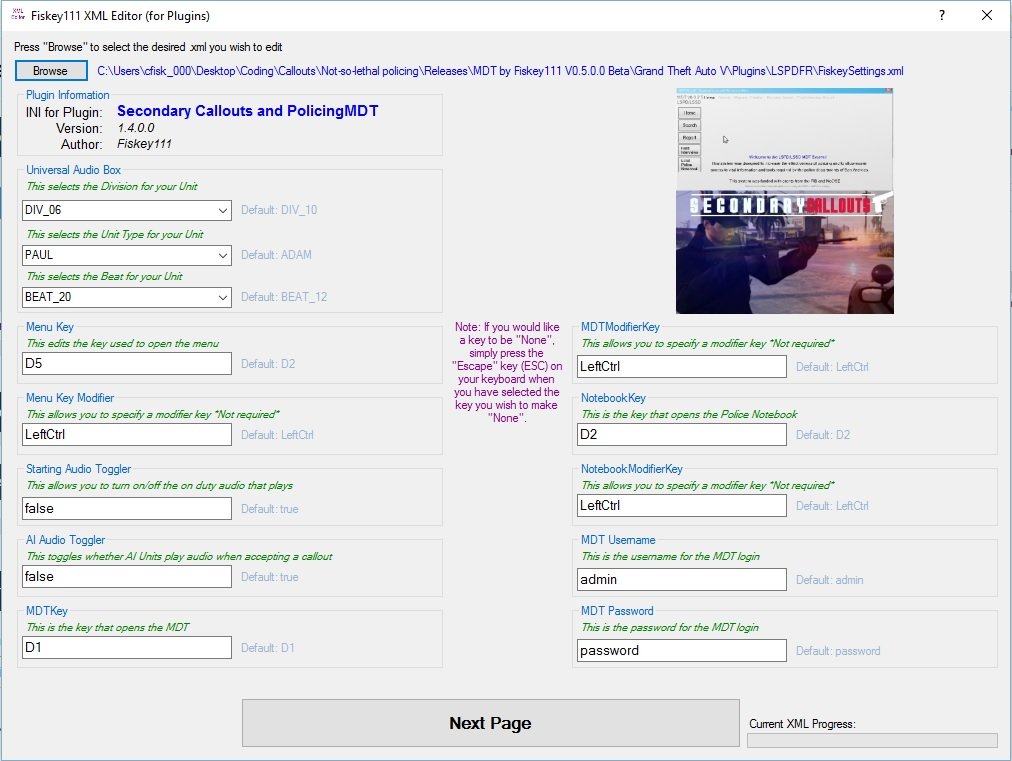Close the XML Editor window
The image size is (1012, 761).
click(987, 16)
